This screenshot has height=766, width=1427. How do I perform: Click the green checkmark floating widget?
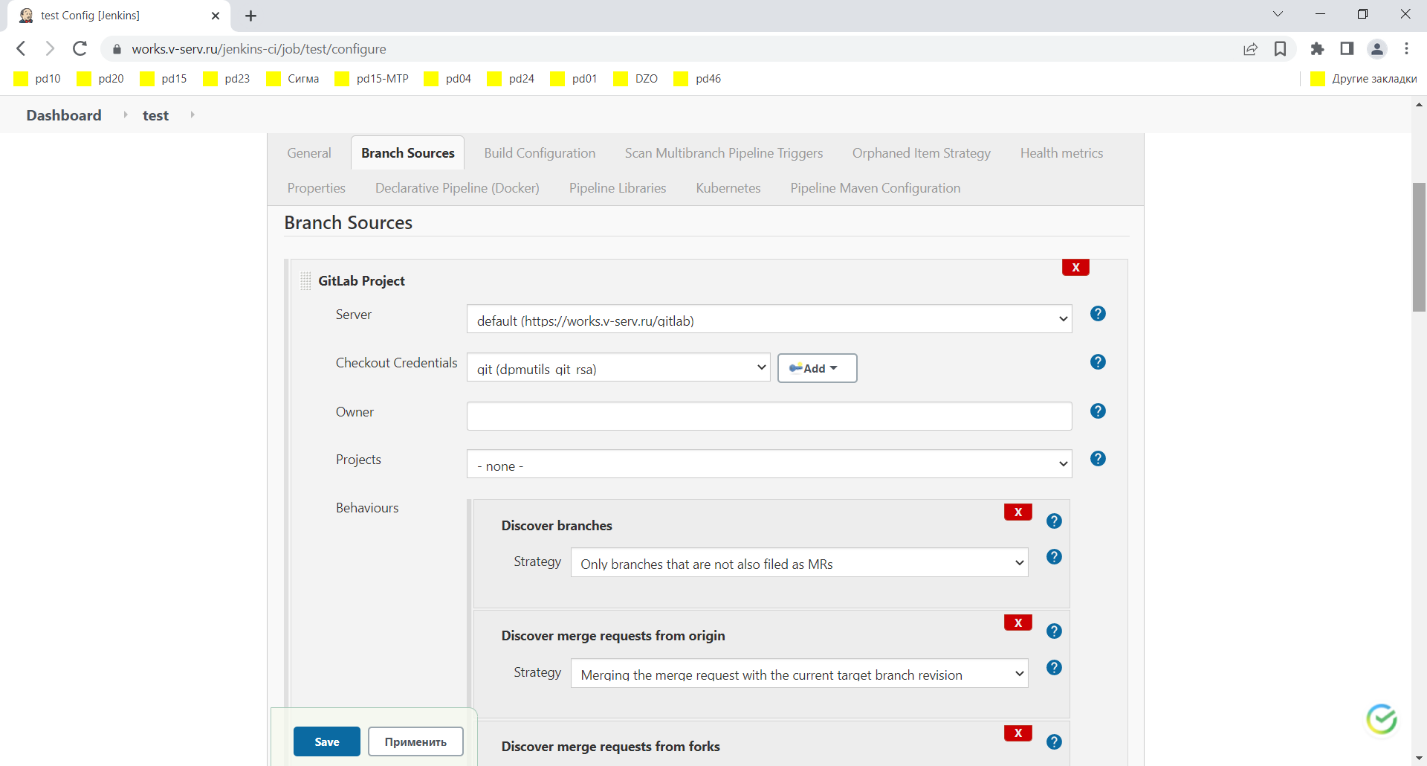pos(1382,719)
